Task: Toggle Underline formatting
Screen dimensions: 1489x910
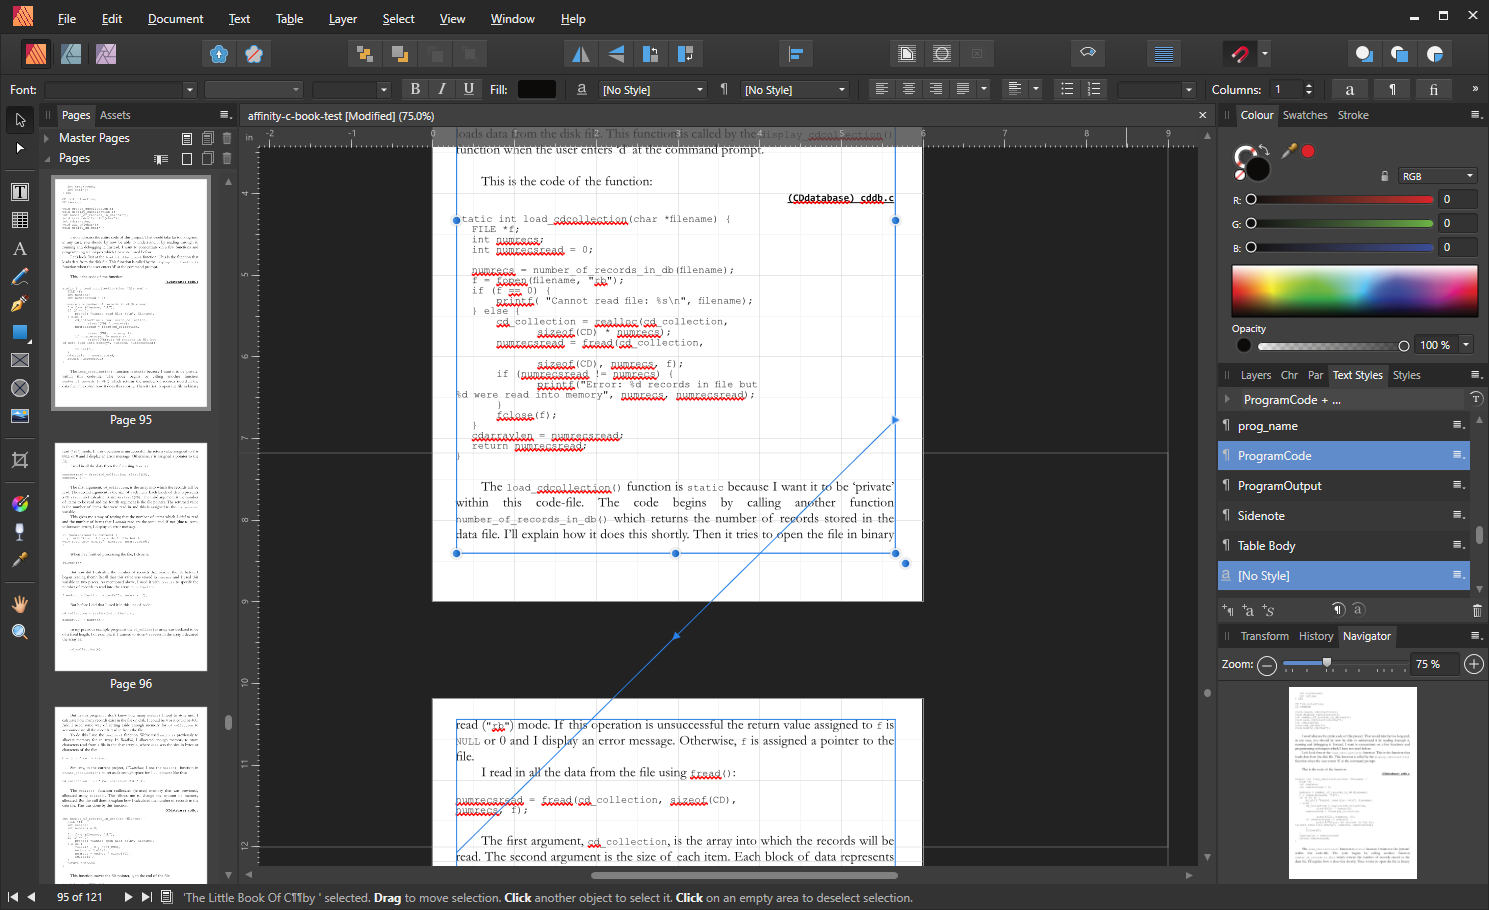Action: pyautogui.click(x=468, y=89)
